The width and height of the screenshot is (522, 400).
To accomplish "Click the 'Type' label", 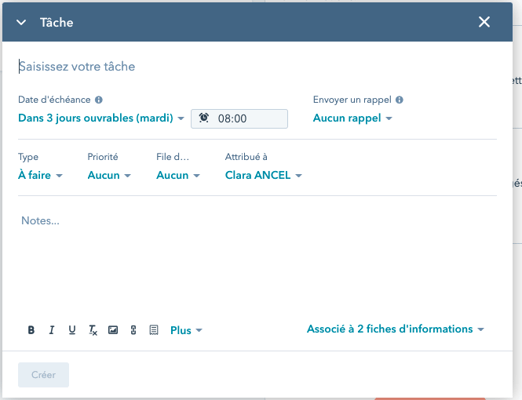I will click(x=28, y=157).
